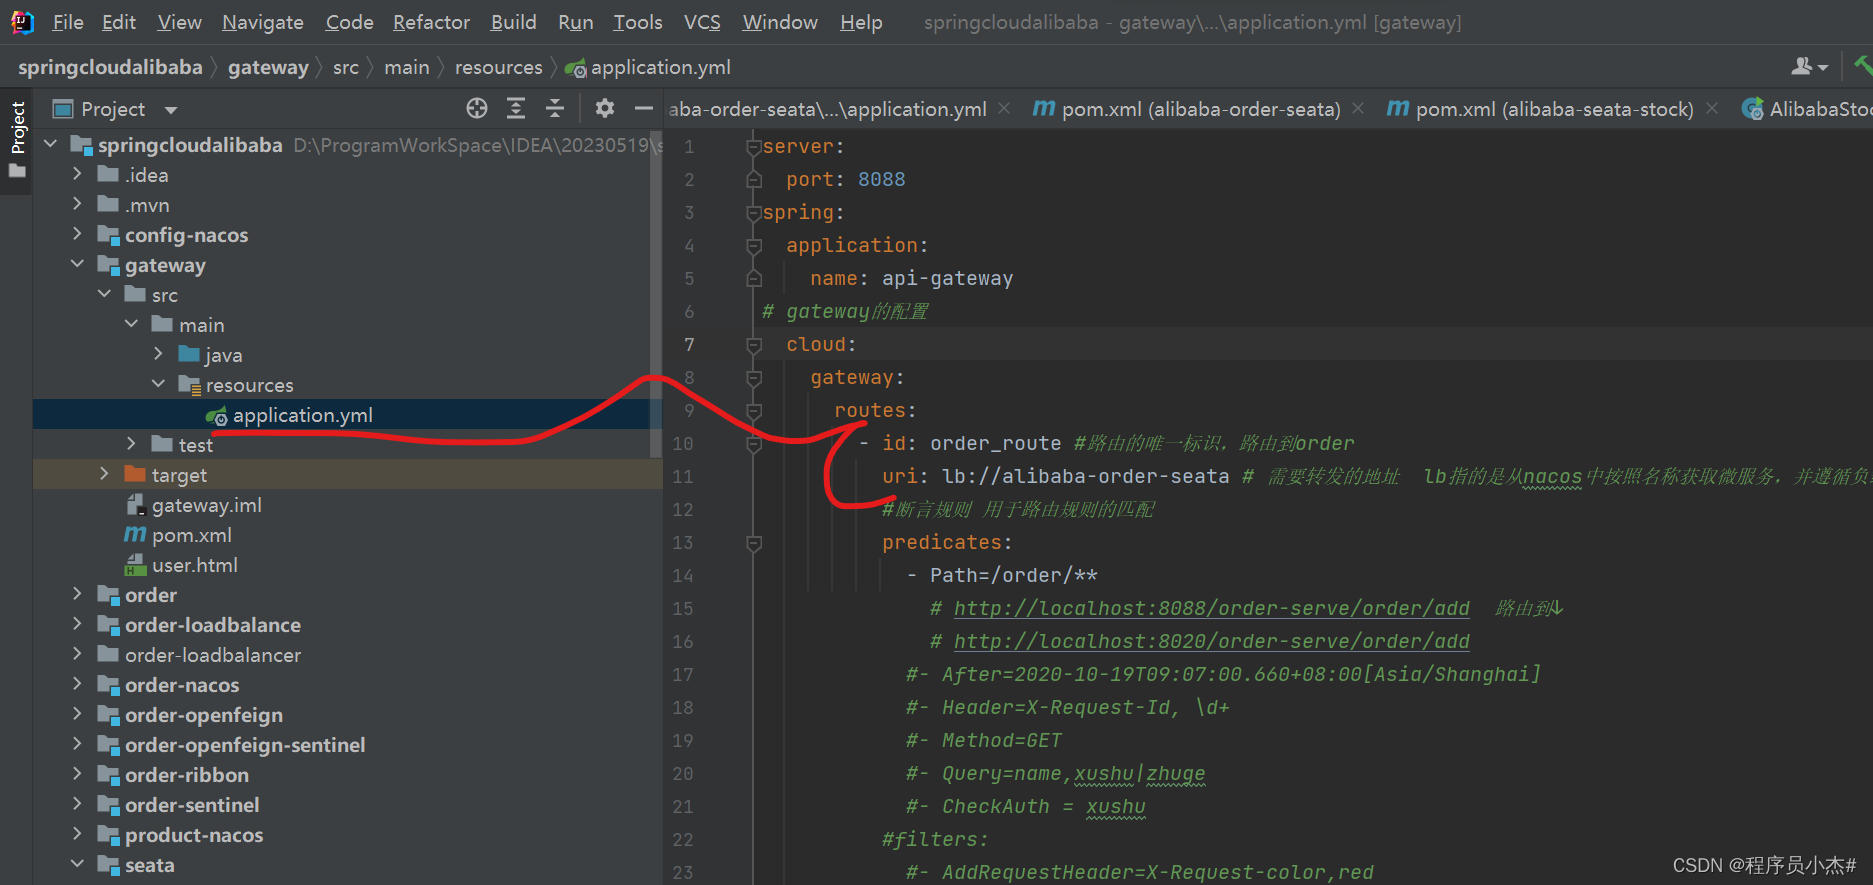
Task: Select application.yml in project tree
Action: [x=302, y=415]
